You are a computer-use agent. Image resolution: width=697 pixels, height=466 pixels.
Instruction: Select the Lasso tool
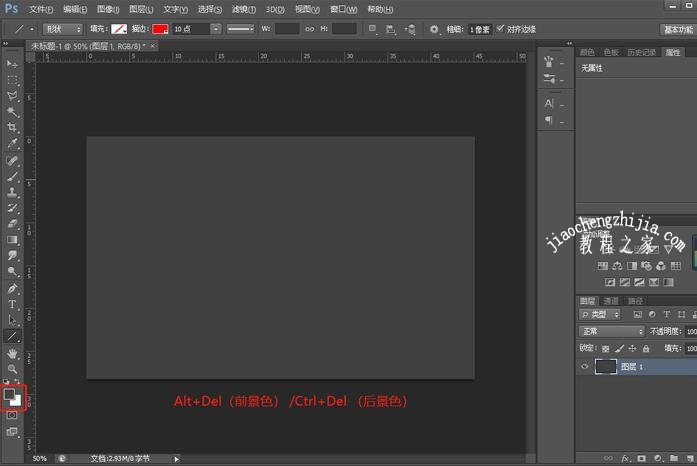coord(13,96)
